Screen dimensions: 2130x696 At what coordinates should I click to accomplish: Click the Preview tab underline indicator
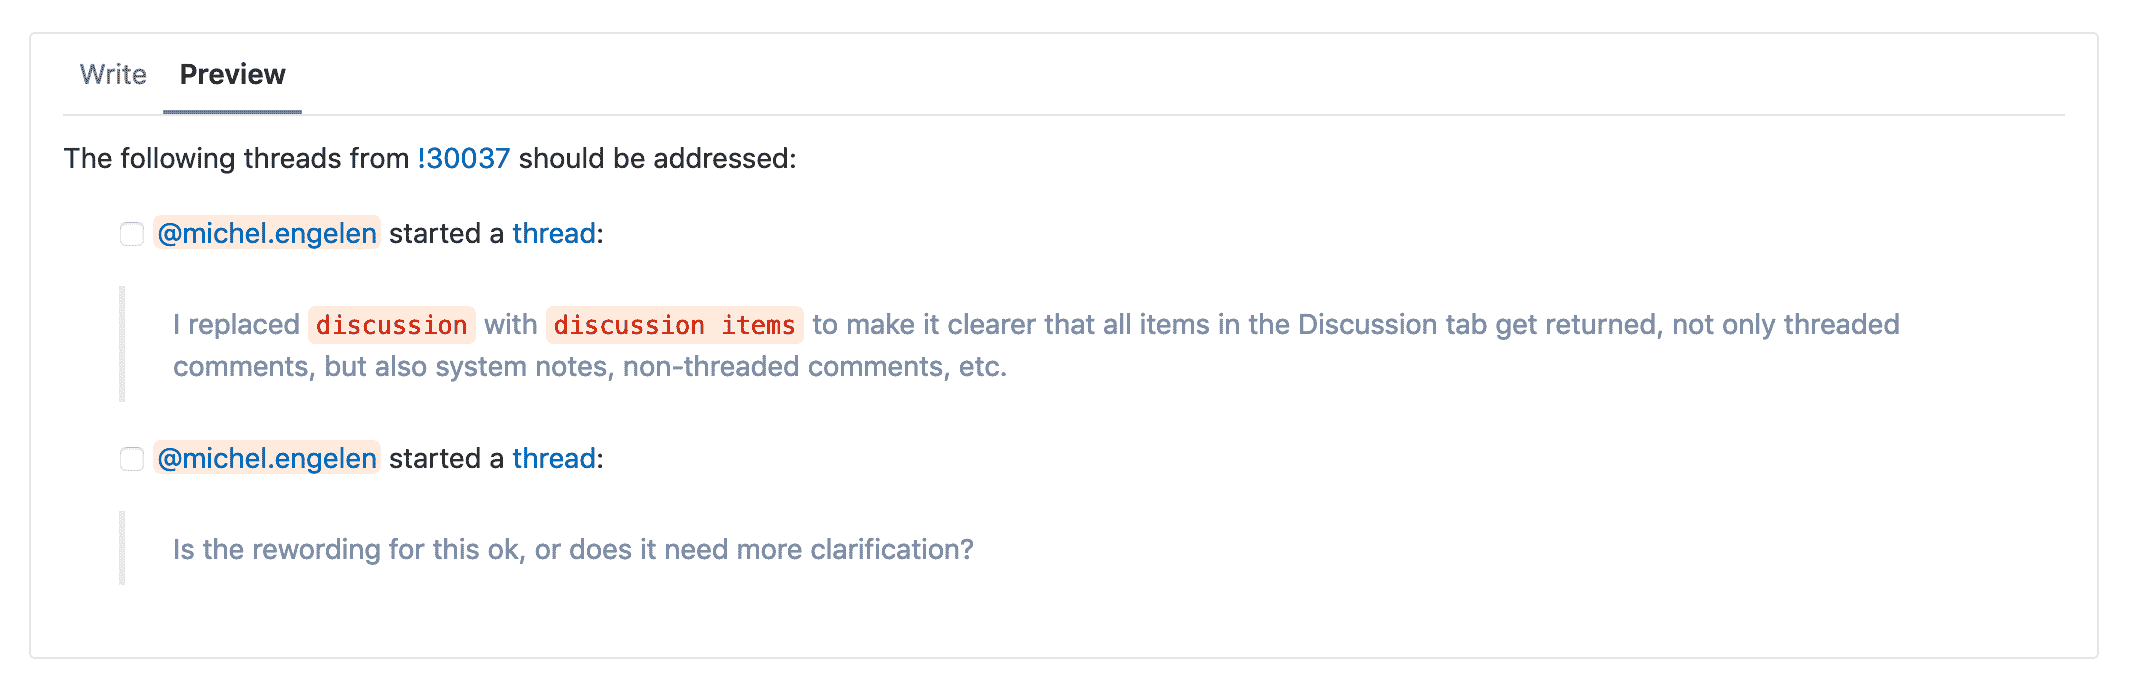tap(231, 113)
